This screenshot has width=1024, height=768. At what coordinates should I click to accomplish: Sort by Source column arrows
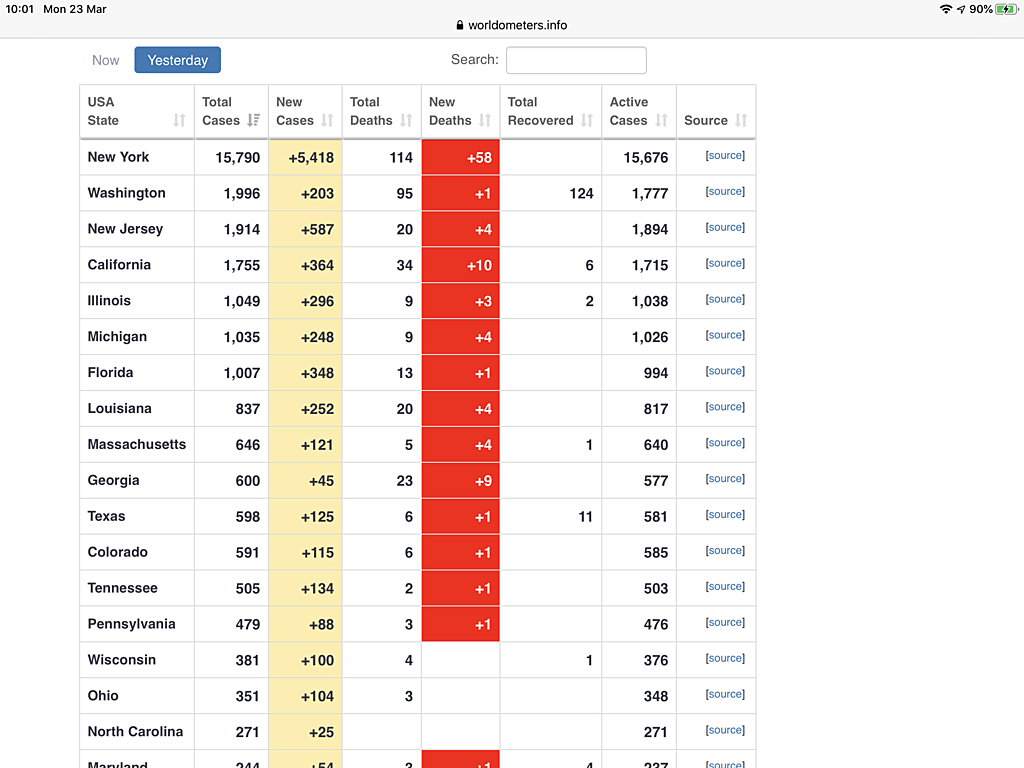coord(741,120)
